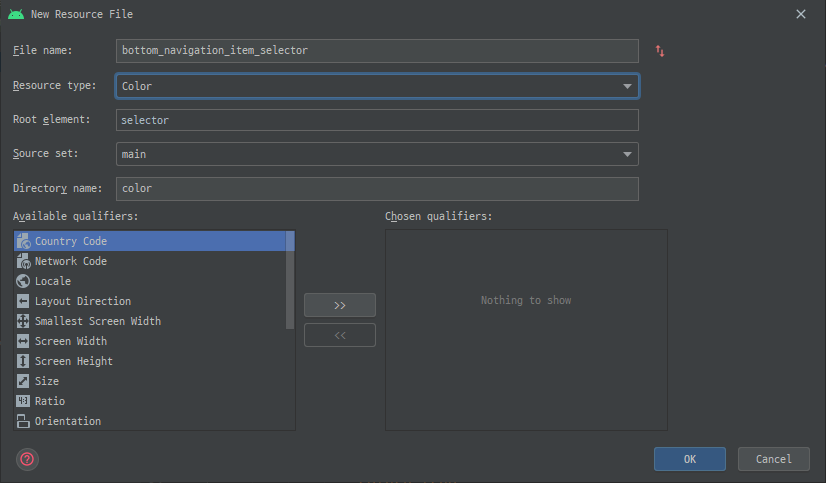Click the Screen Height icon
The height and width of the screenshot is (483, 826).
[23, 361]
